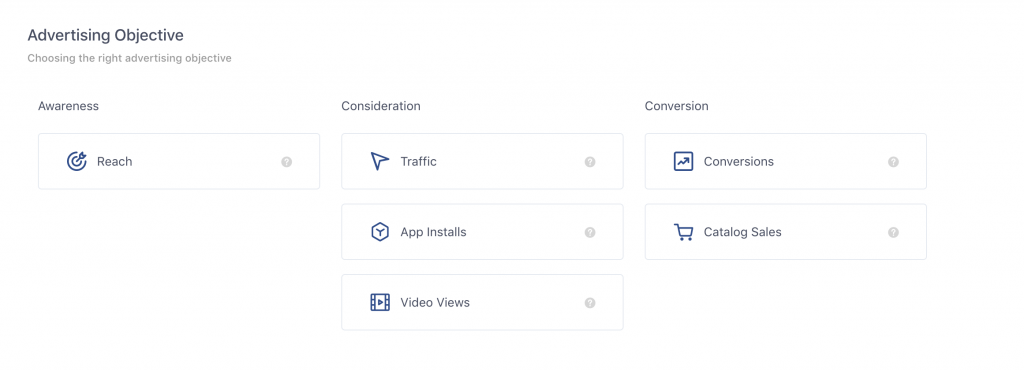Select the Reach objective label
The height and width of the screenshot is (371, 1024).
tap(114, 161)
